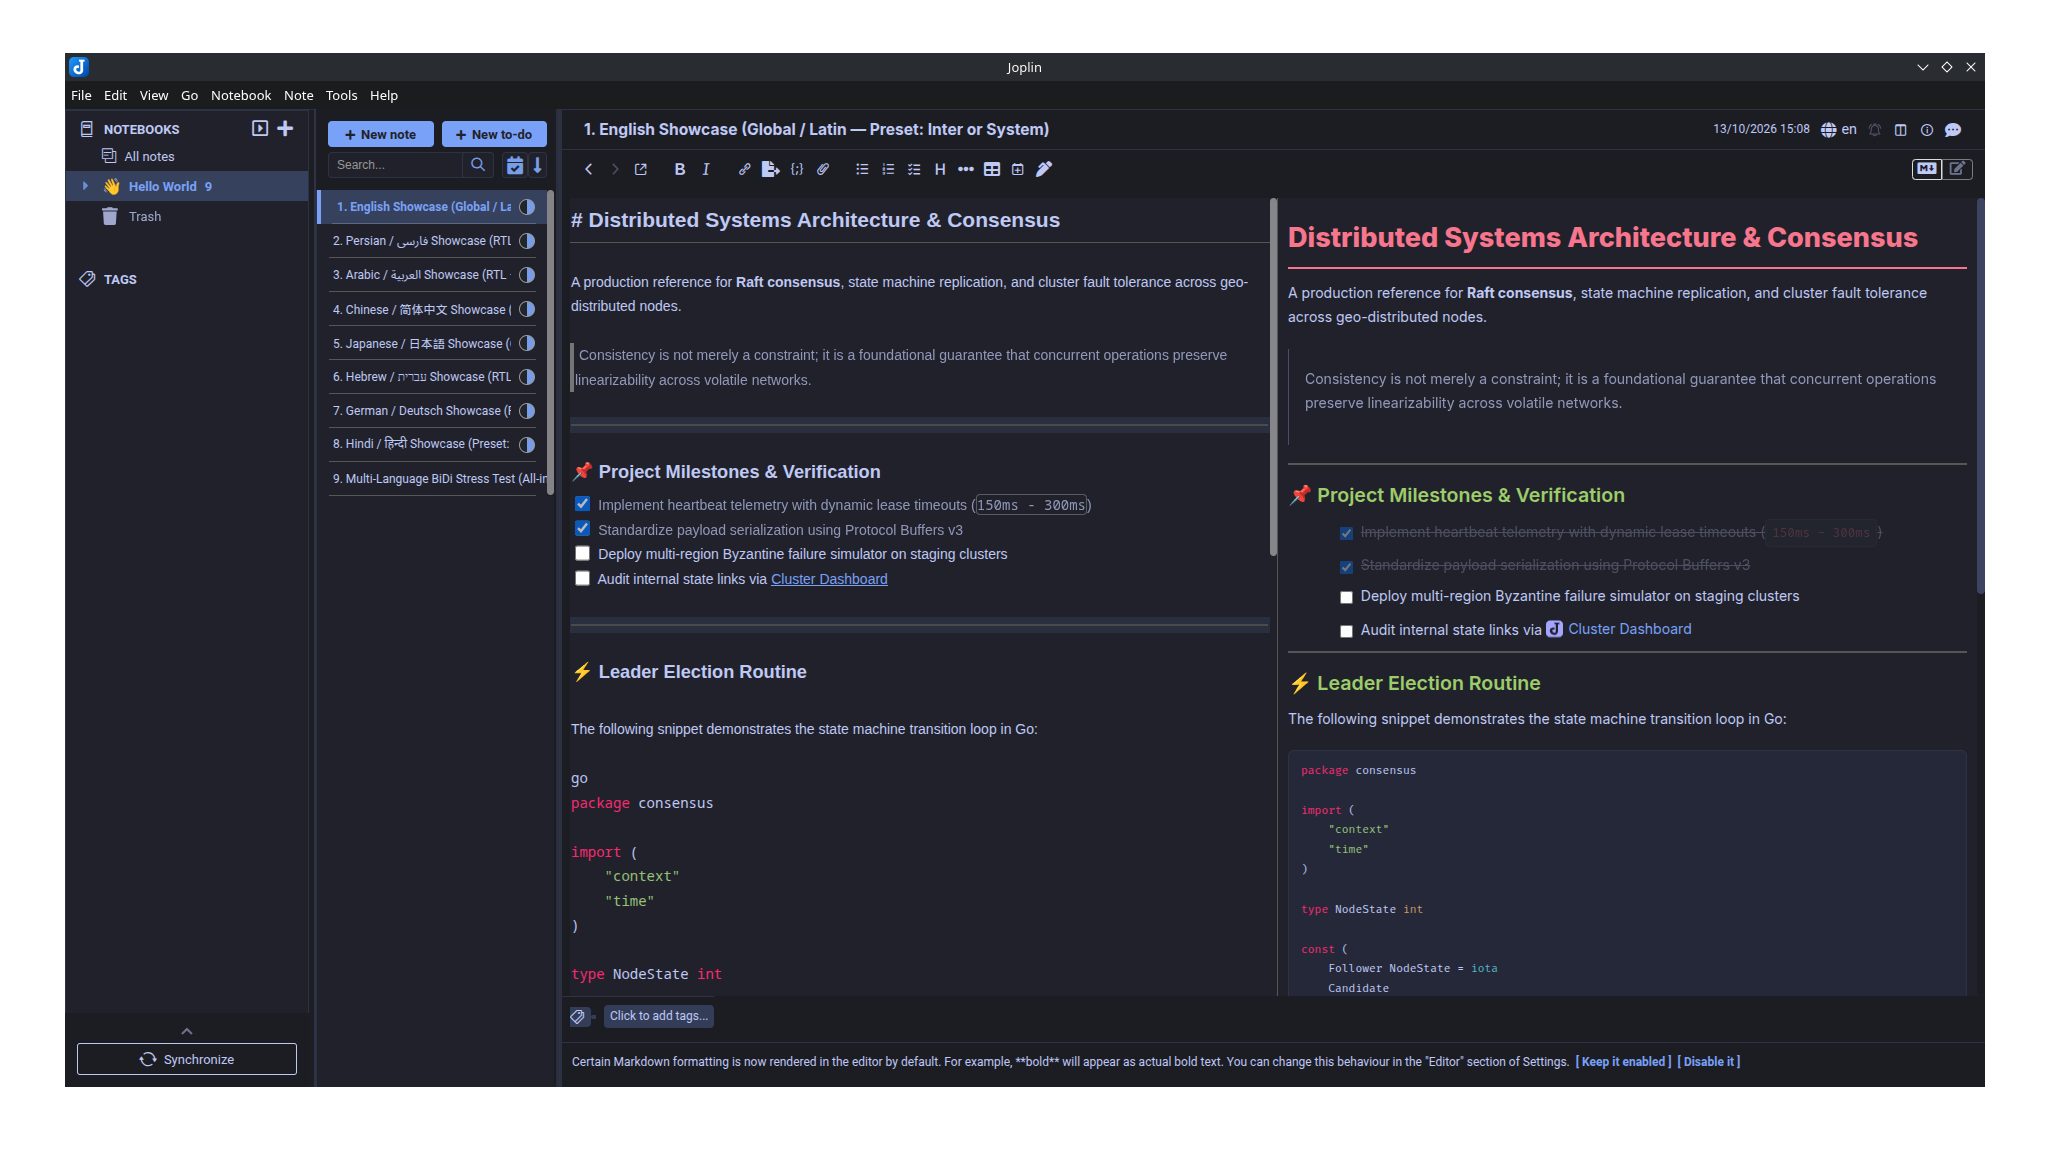The image size is (2050, 1164).
Task: Create a new note
Action: [380, 135]
